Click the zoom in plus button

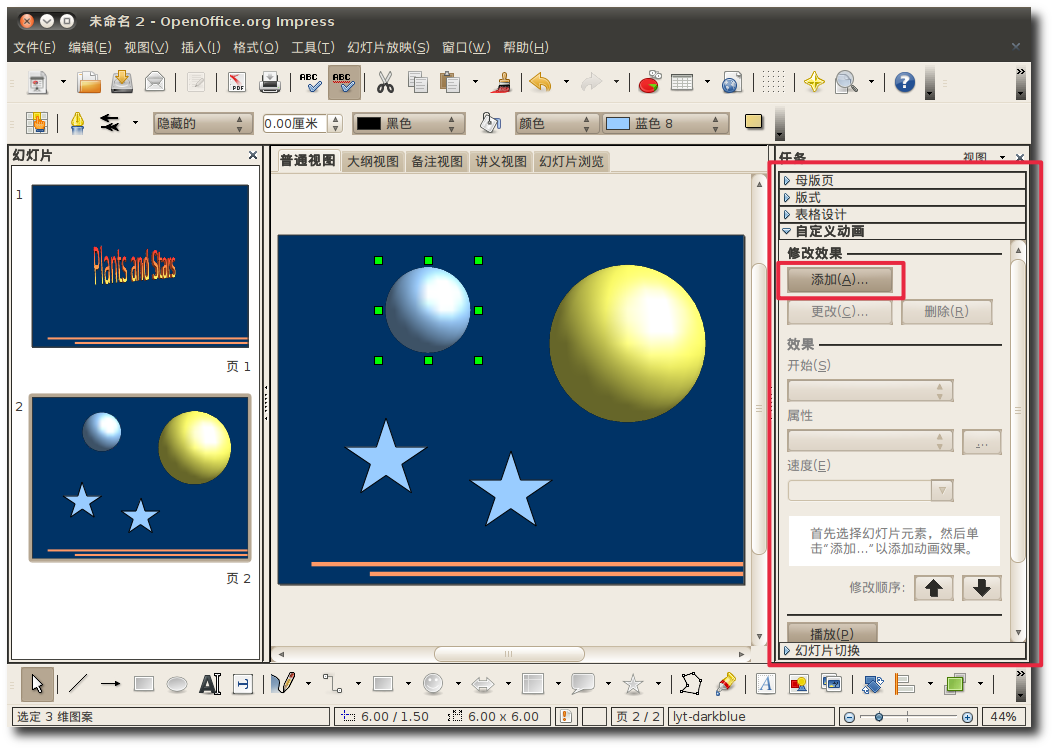point(967,717)
